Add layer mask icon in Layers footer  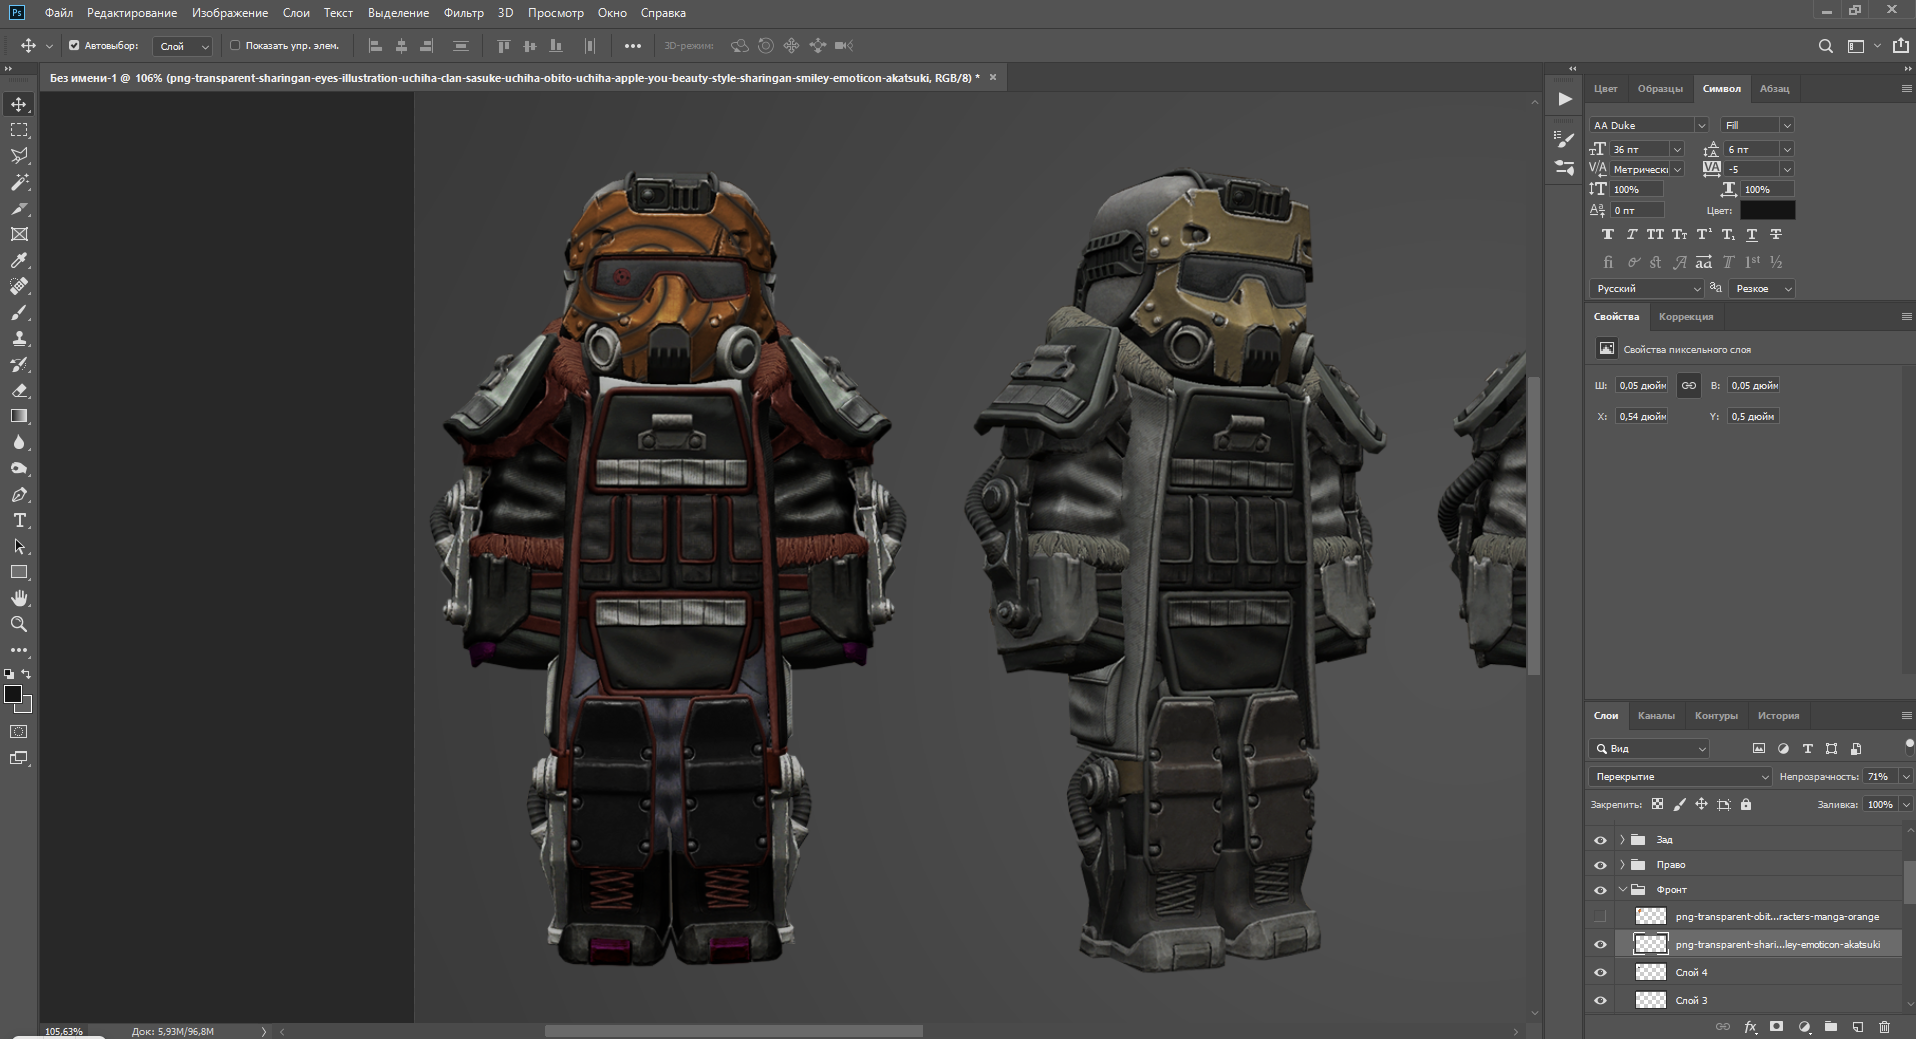pyautogui.click(x=1777, y=1027)
